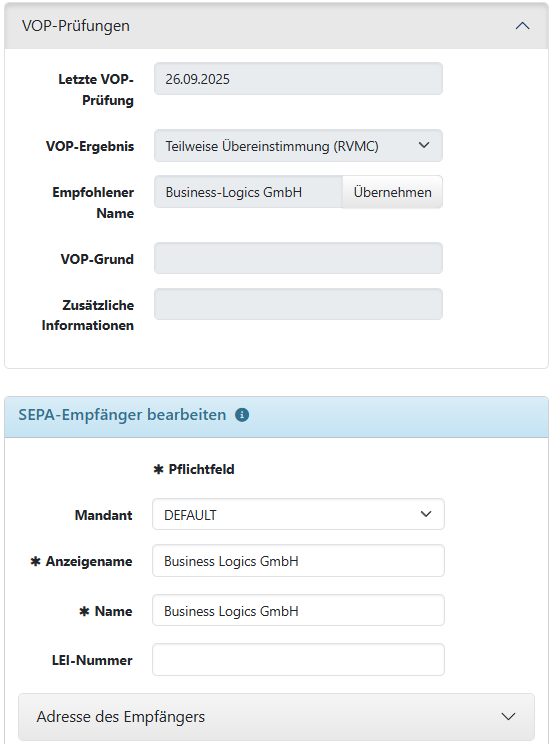Click the Anzeigename input field

click(298, 561)
